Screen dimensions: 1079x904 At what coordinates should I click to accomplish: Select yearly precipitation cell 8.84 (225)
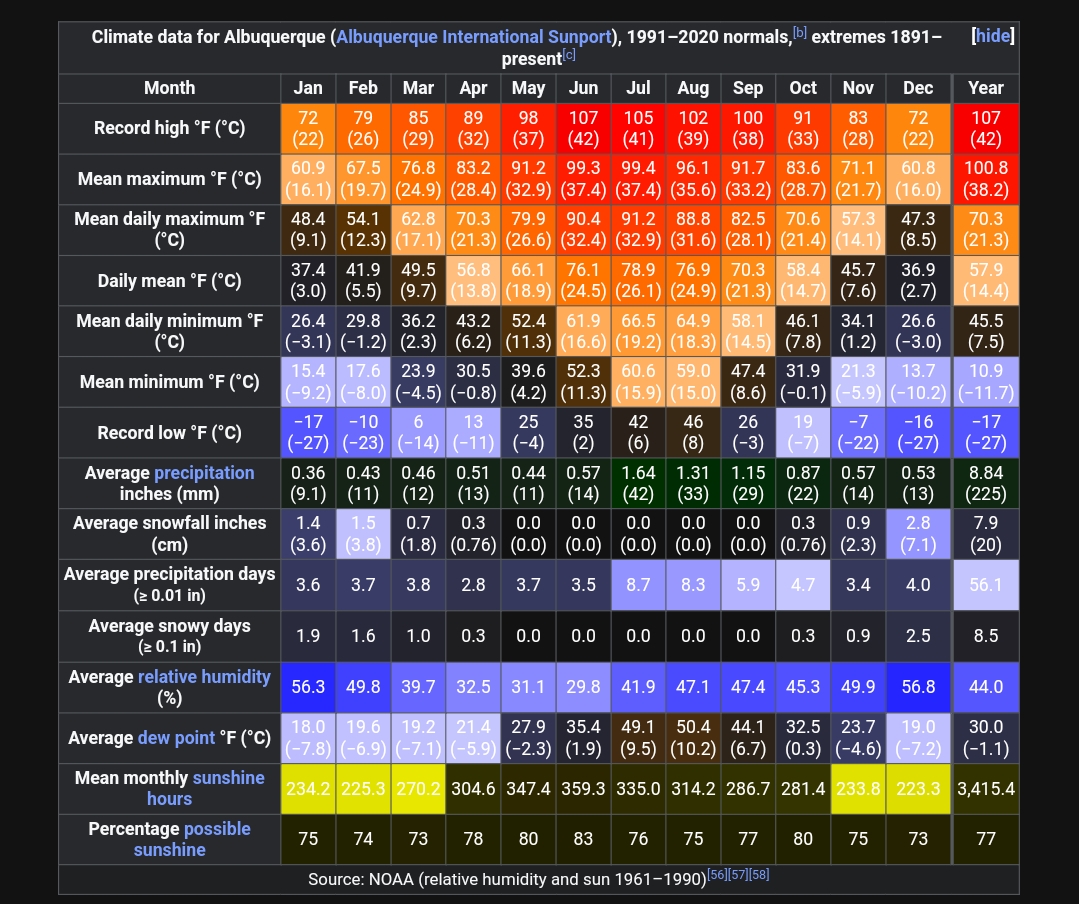point(985,483)
